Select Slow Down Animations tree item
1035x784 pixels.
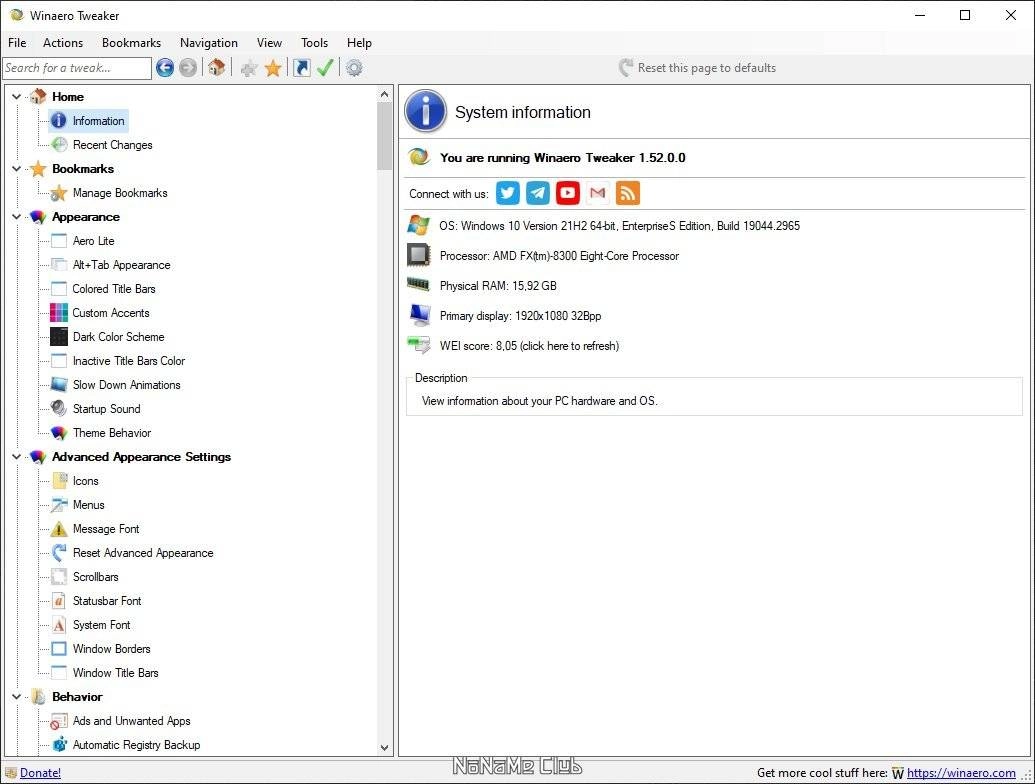[126, 385]
